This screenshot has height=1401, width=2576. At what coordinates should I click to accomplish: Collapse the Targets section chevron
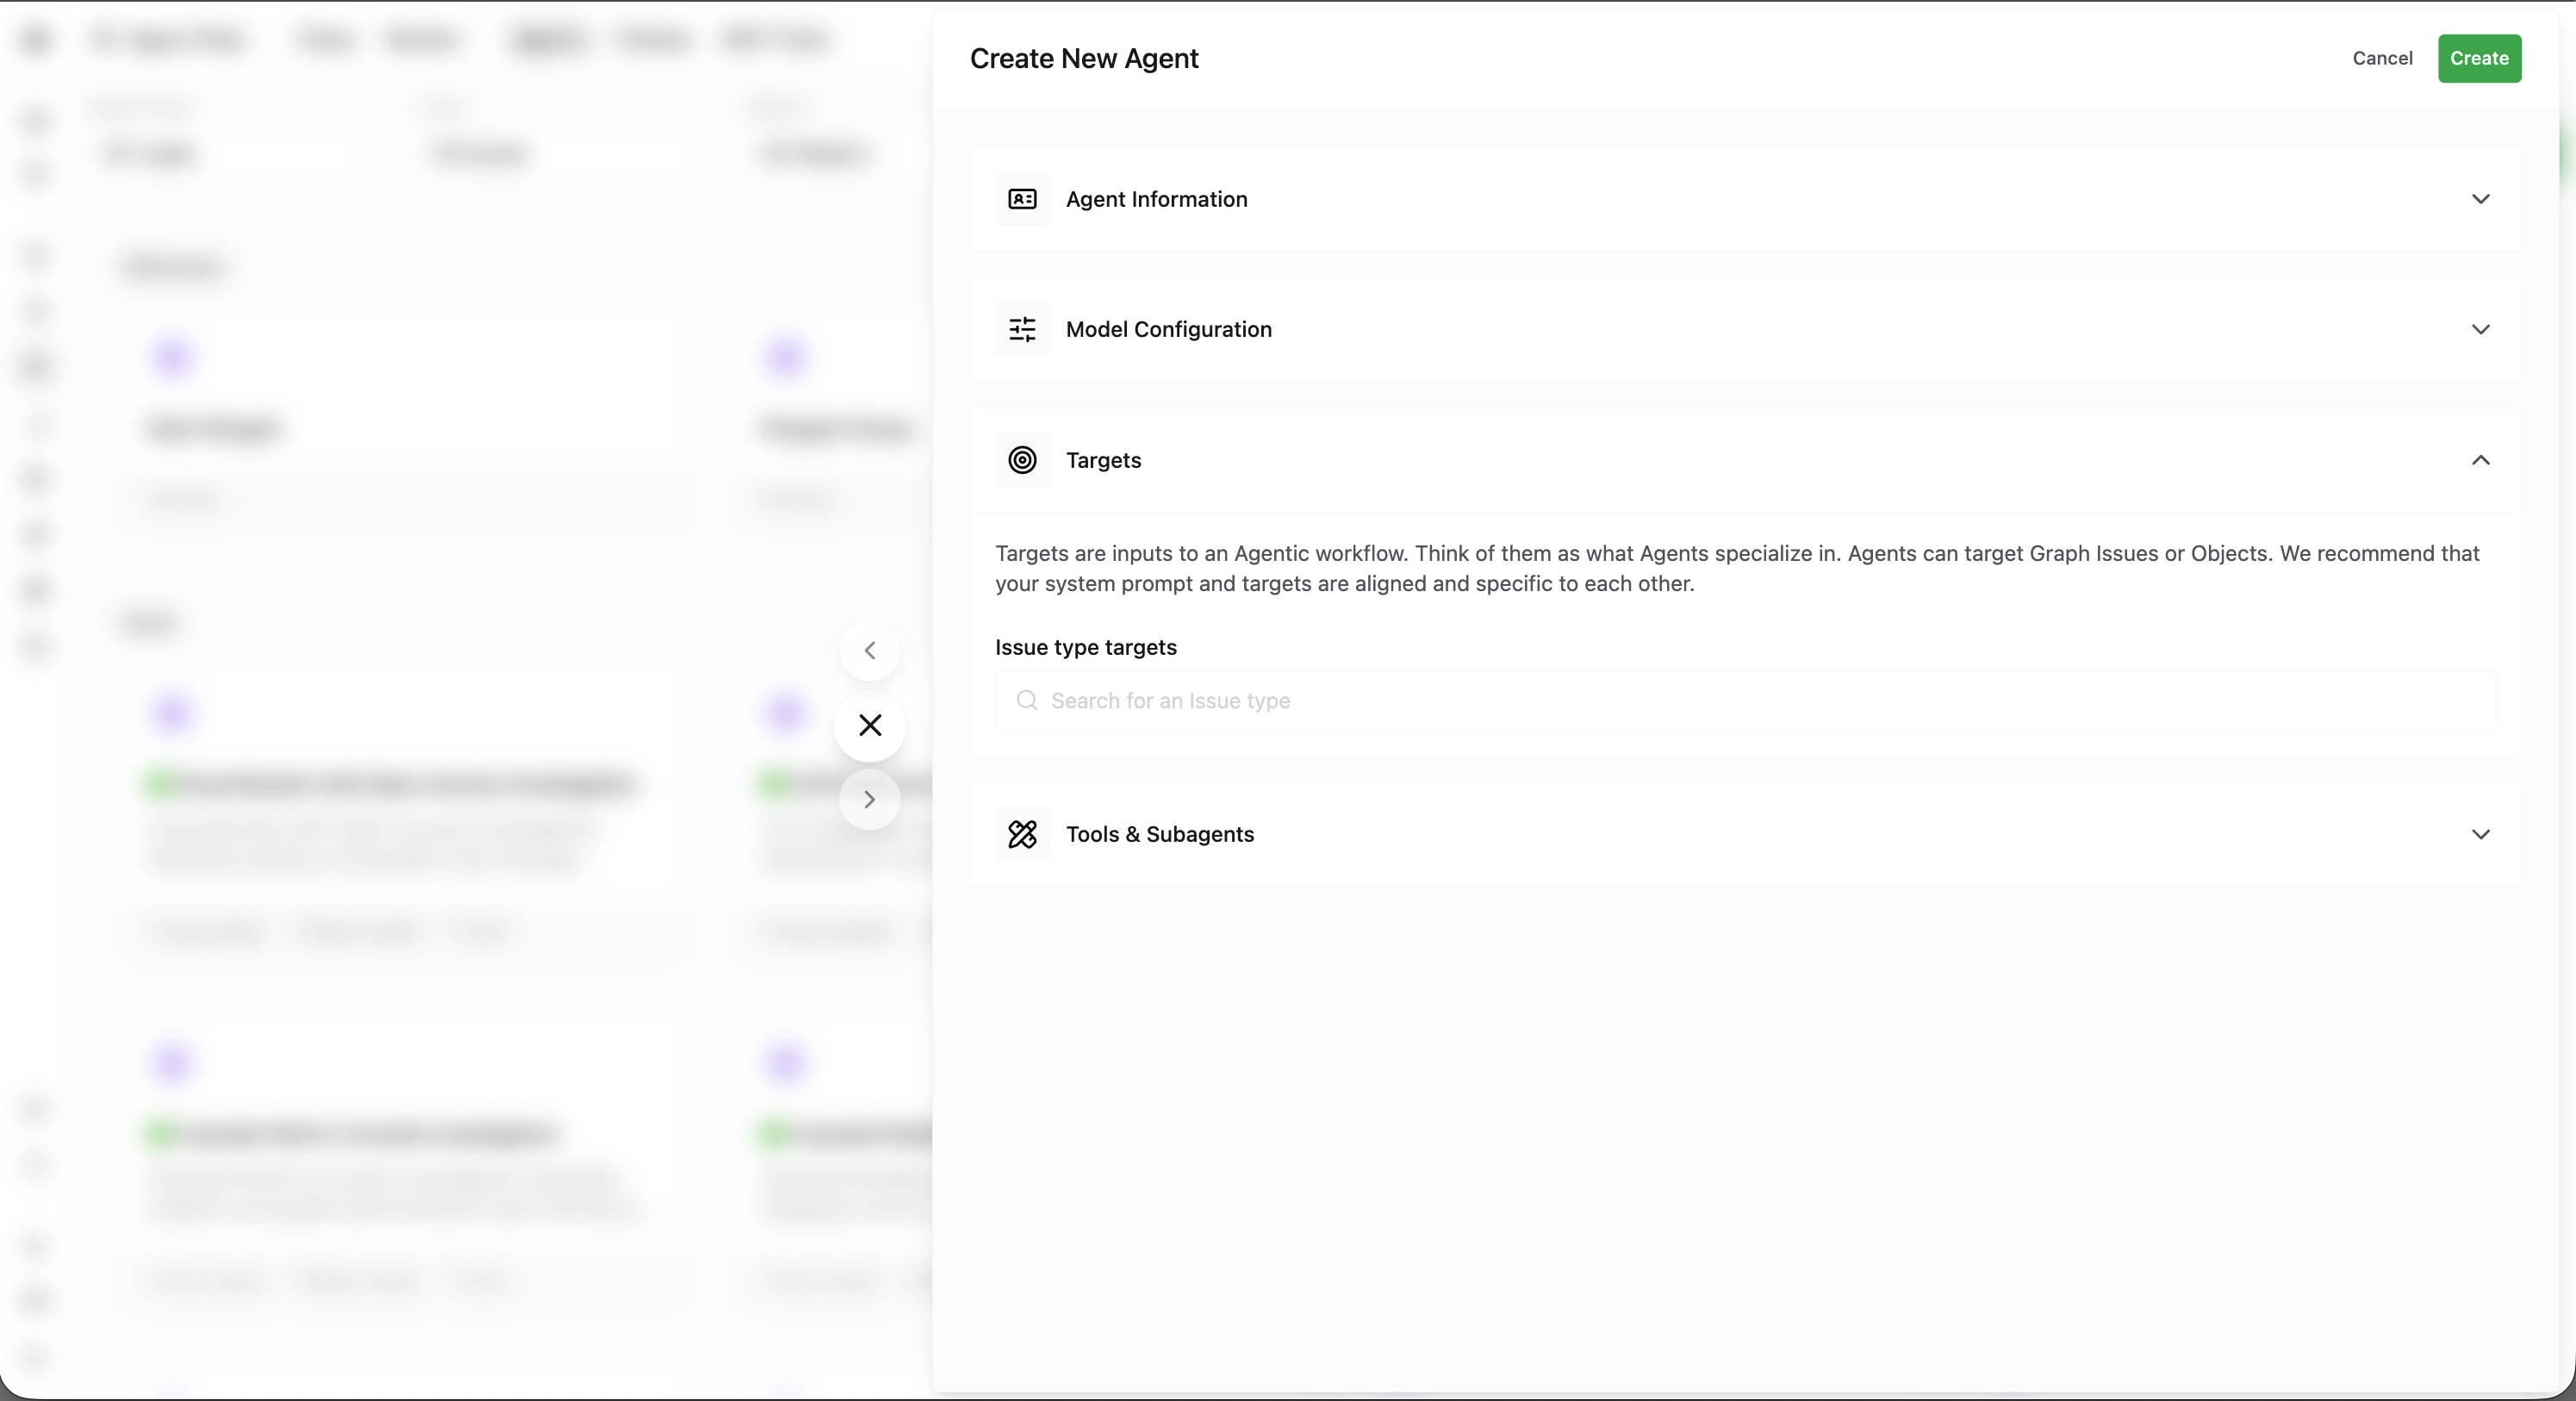click(2480, 460)
